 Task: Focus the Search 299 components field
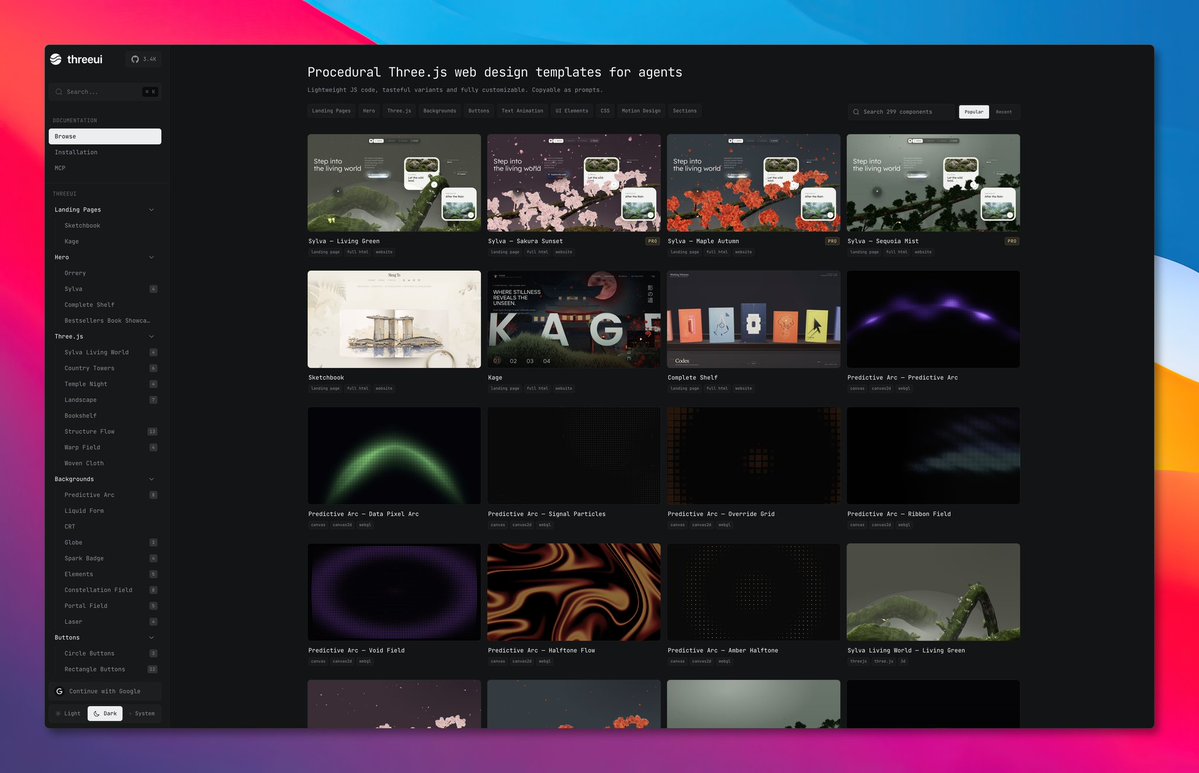pyautogui.click(x=901, y=112)
